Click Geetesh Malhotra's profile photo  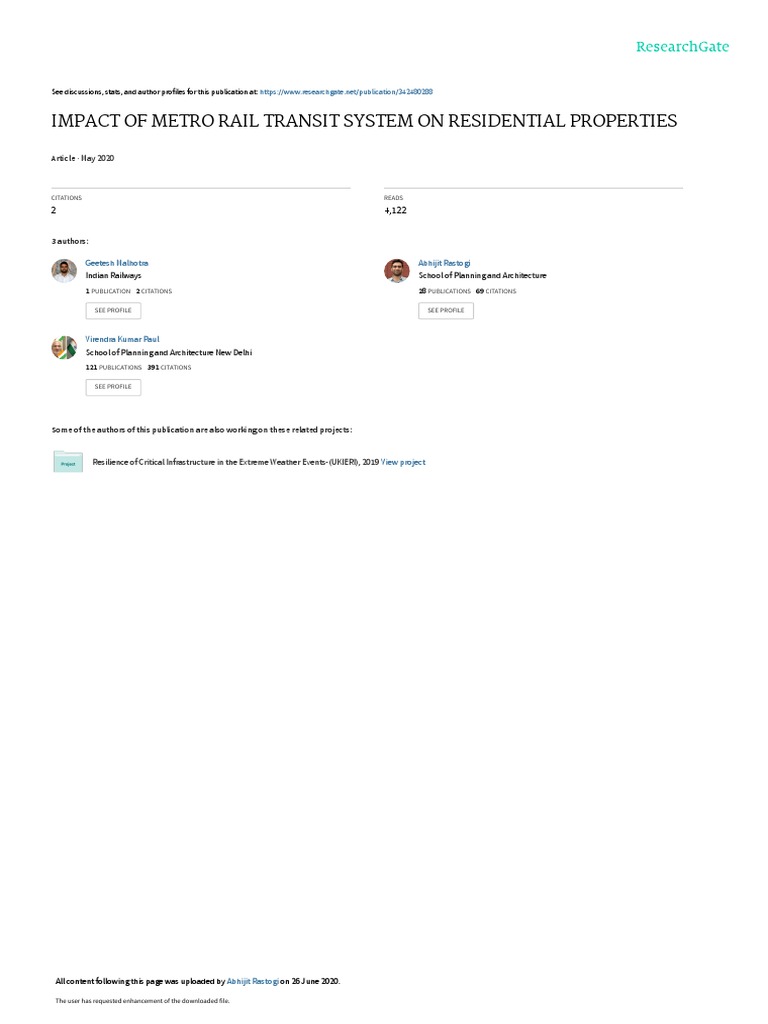pos(64,270)
